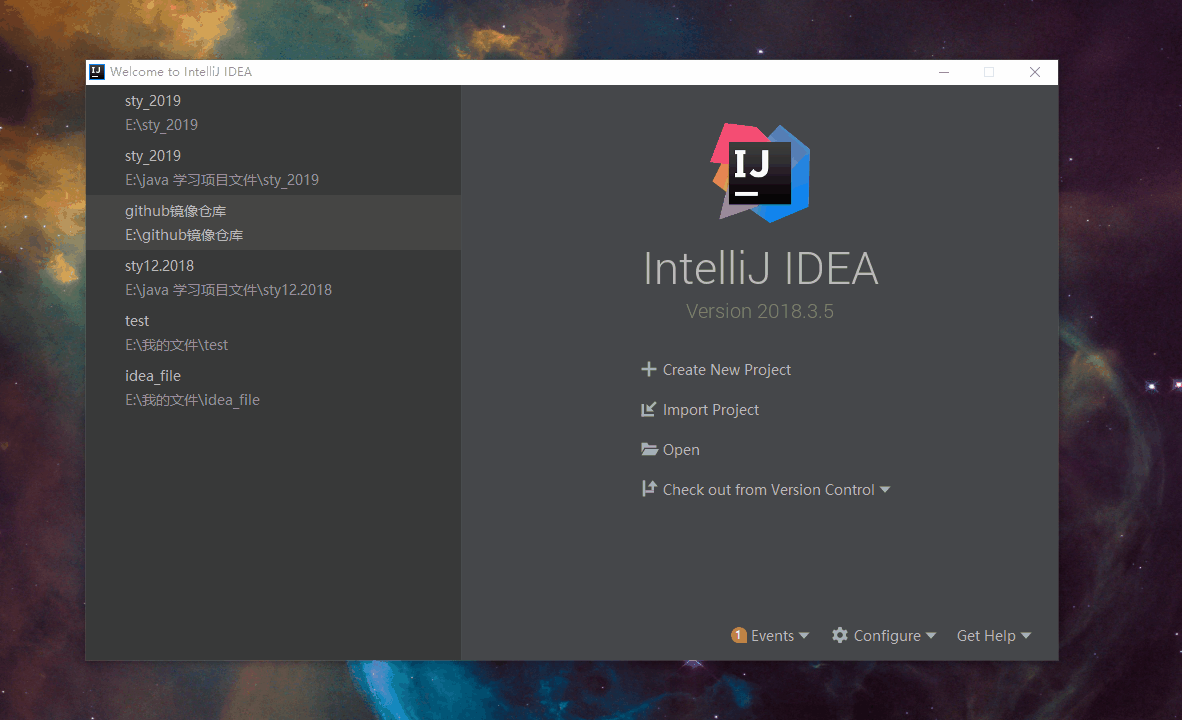1182x720 pixels.
Task: Click the Version 2018.3.5 text
Action: click(x=760, y=311)
